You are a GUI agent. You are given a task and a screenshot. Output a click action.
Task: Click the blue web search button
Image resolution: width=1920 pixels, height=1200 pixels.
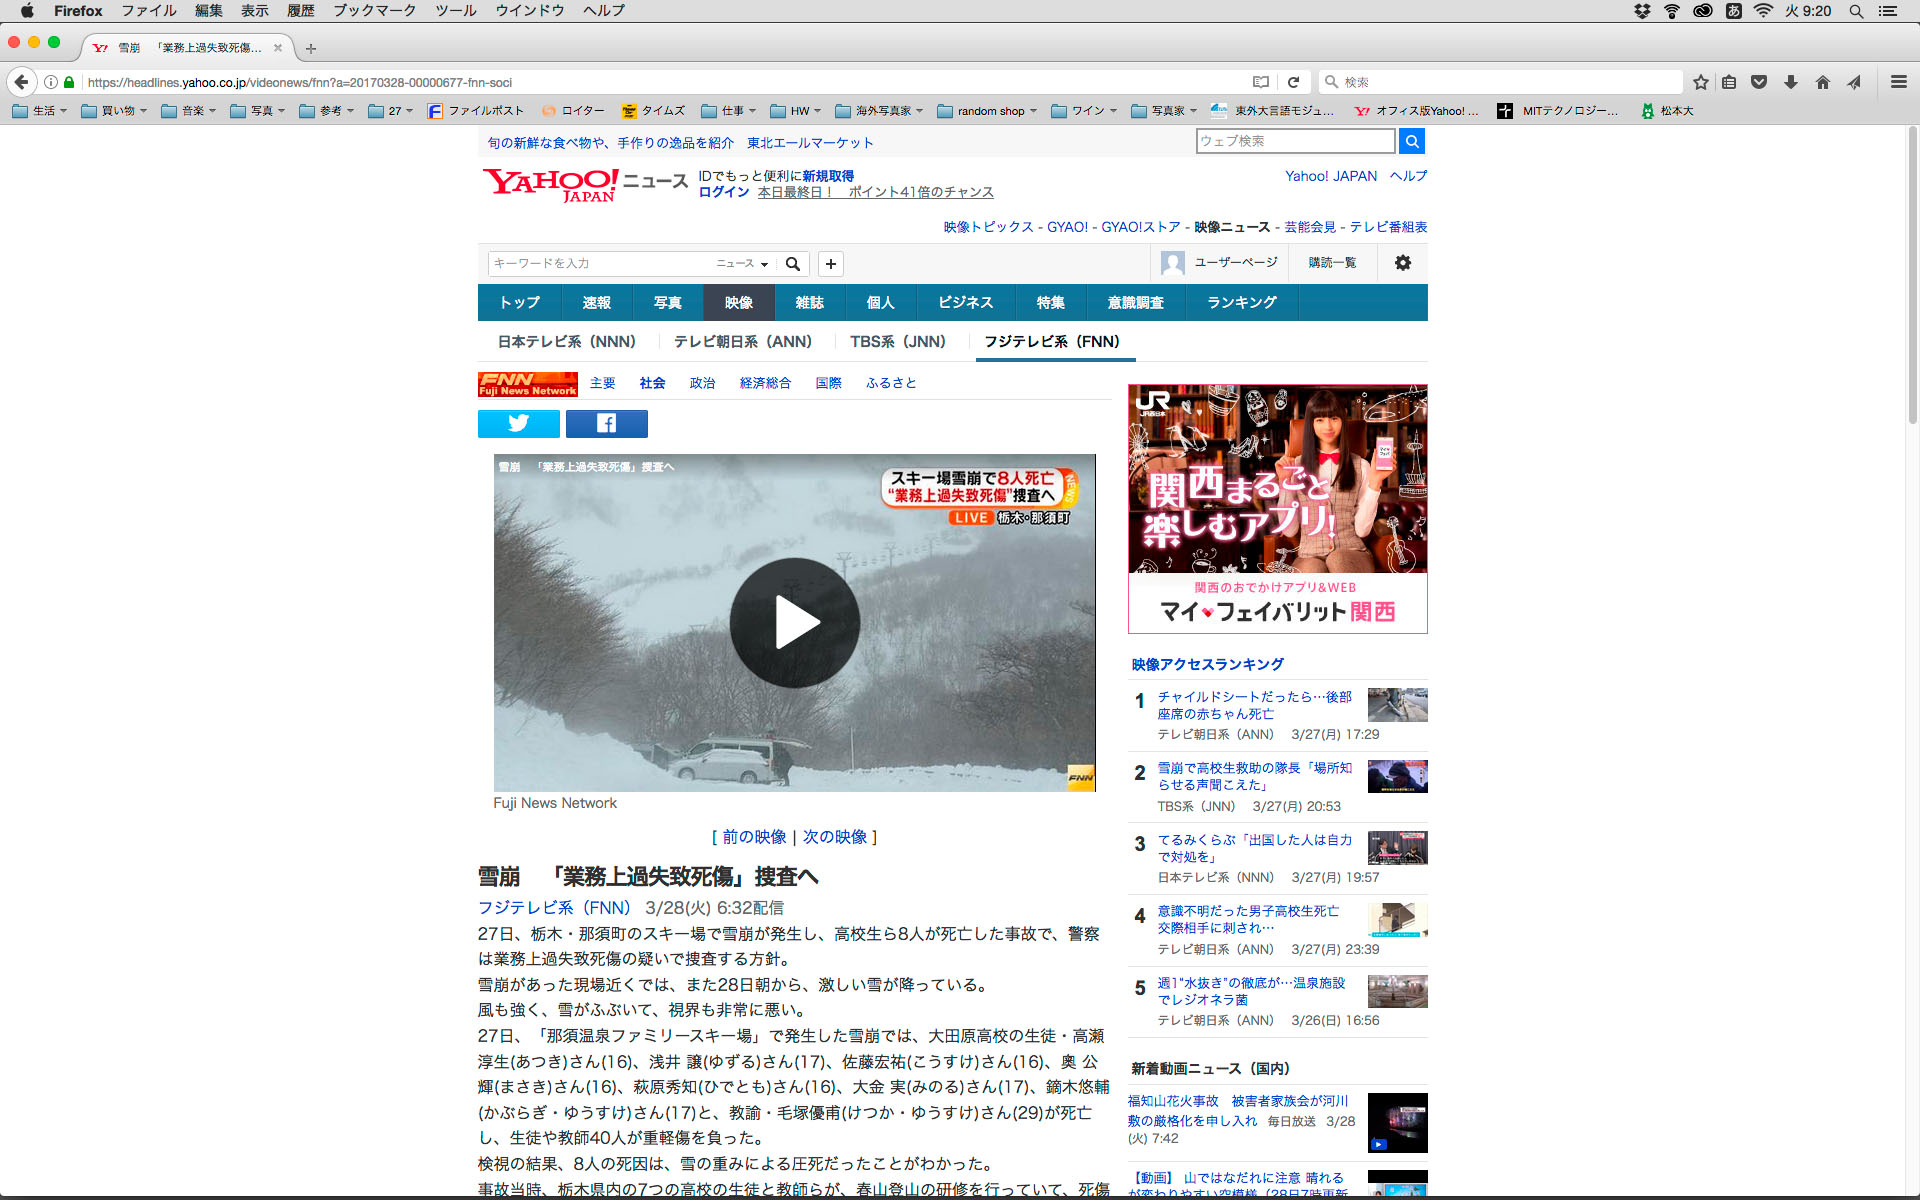click(1411, 141)
